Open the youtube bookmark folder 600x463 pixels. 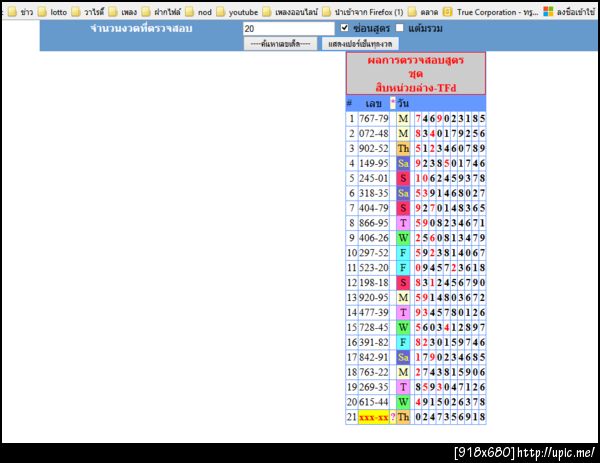[x=237, y=12]
